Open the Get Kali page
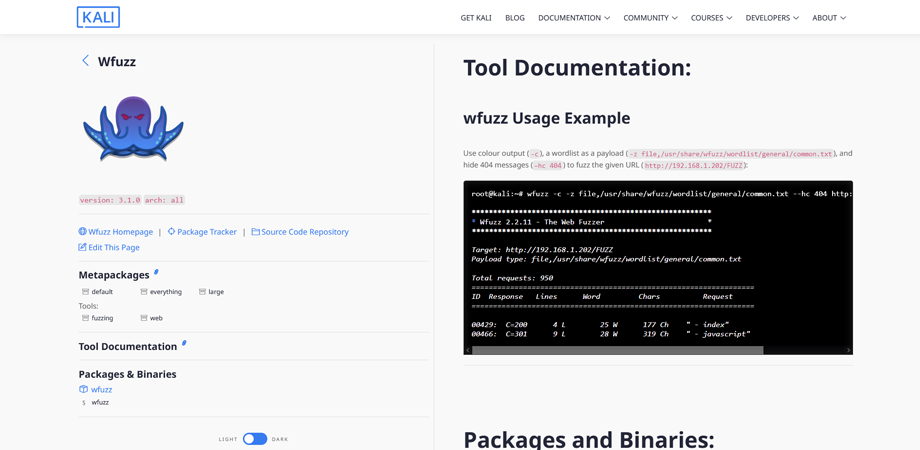 [x=476, y=18]
